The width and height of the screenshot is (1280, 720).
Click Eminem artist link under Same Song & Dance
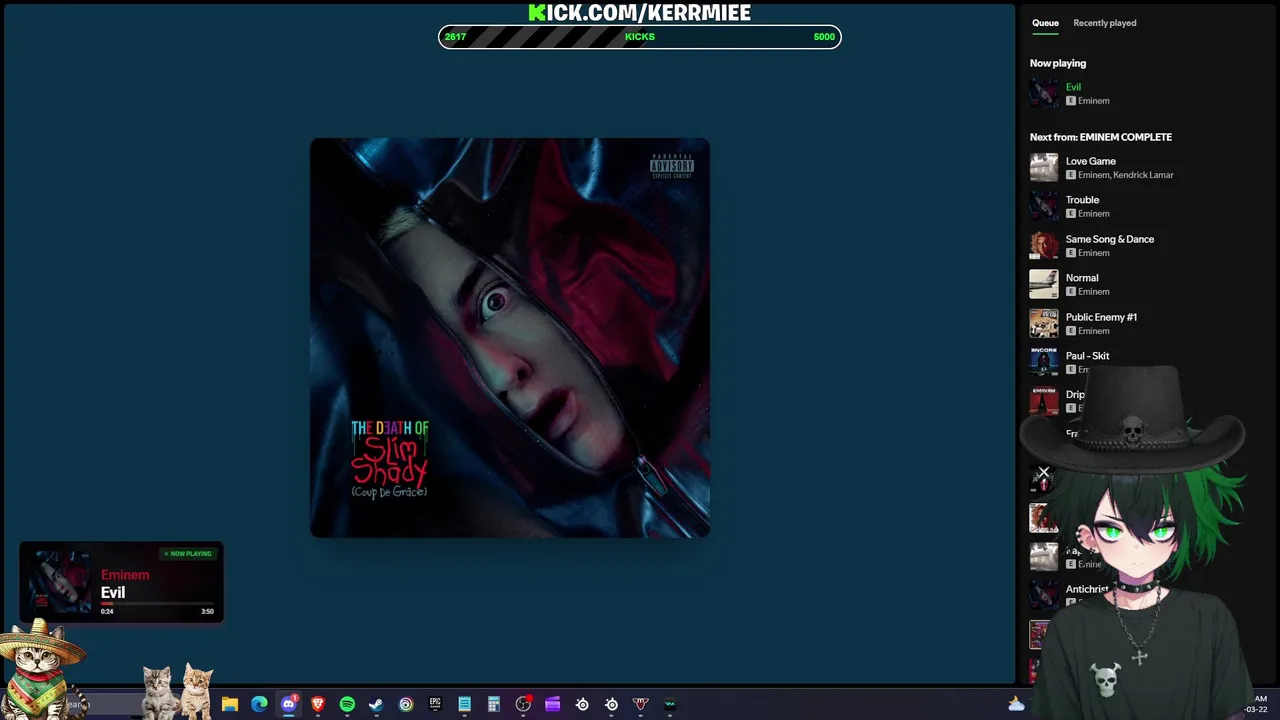coord(1093,253)
